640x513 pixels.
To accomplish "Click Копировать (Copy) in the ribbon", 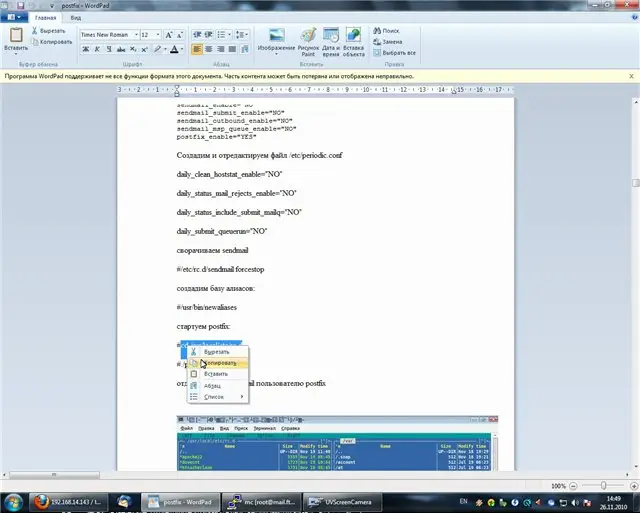I will point(52,42).
